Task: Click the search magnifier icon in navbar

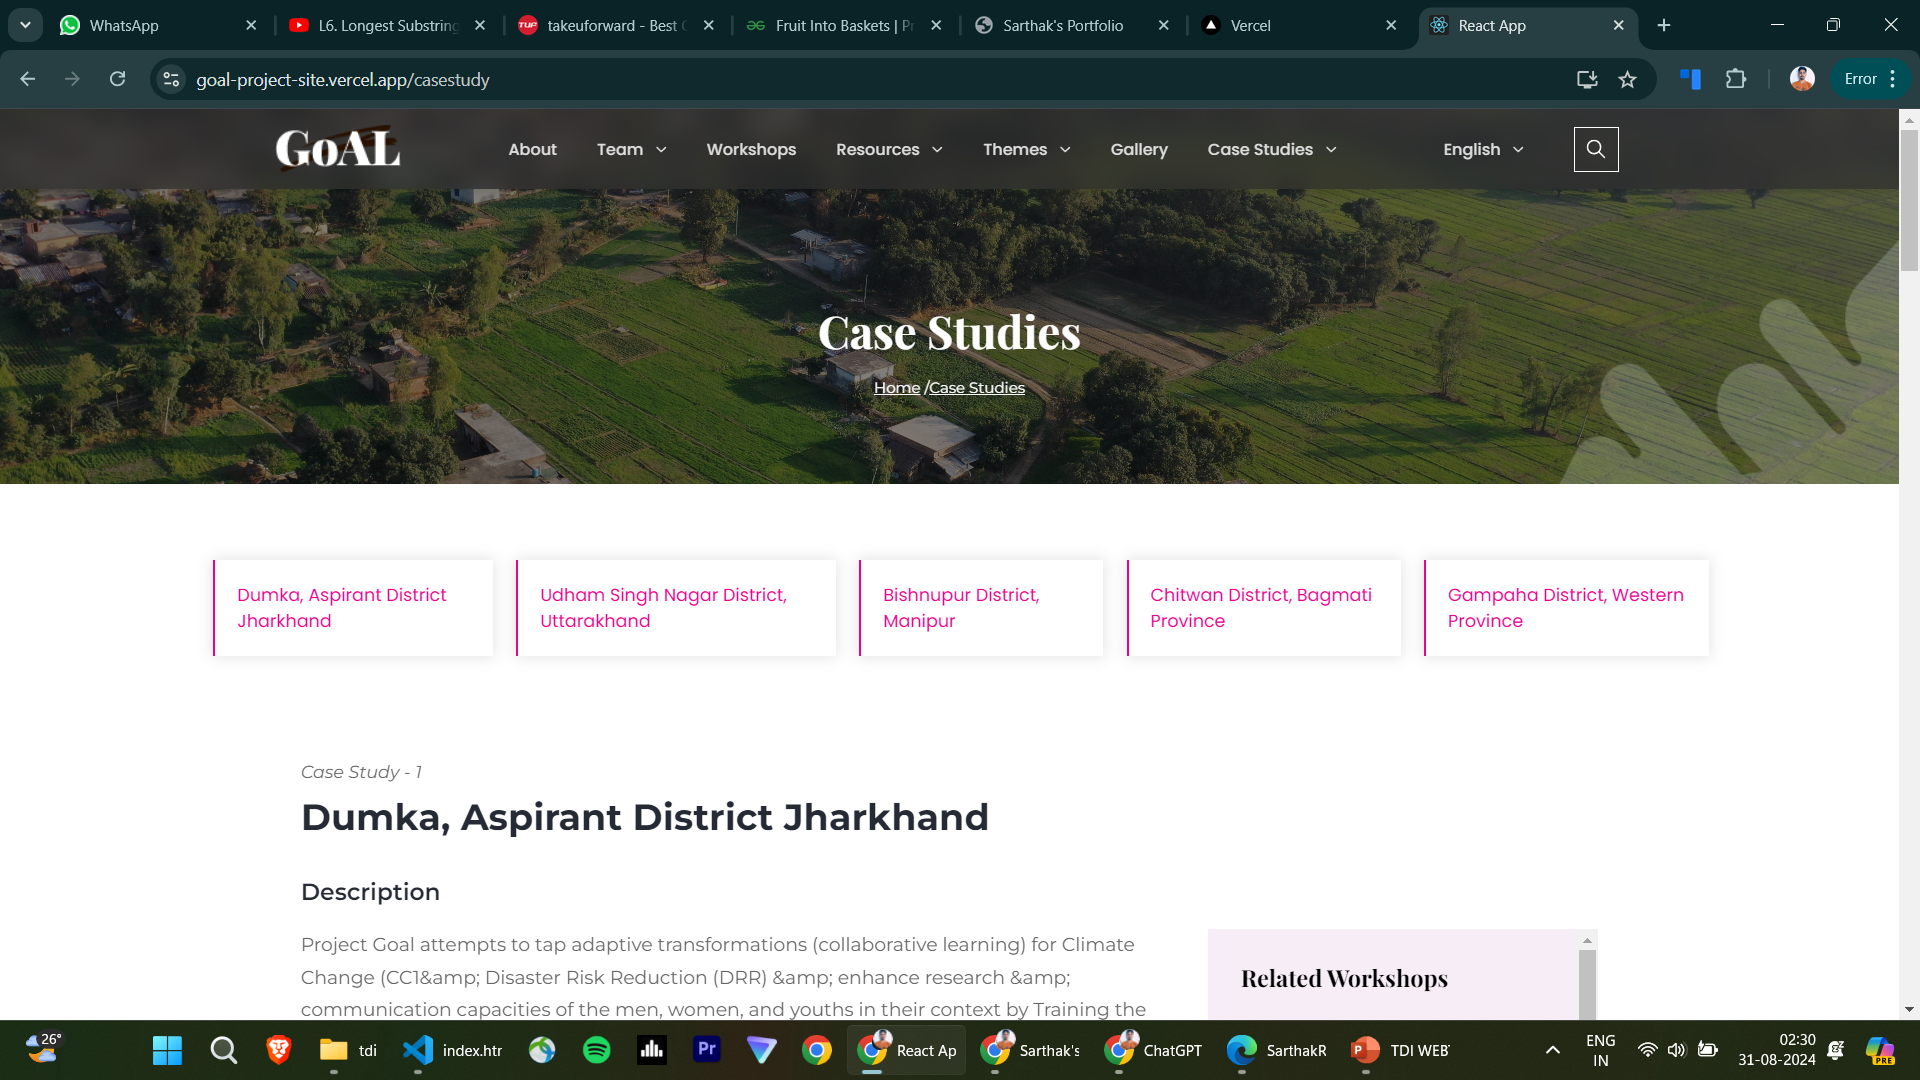Action: pos(1595,149)
